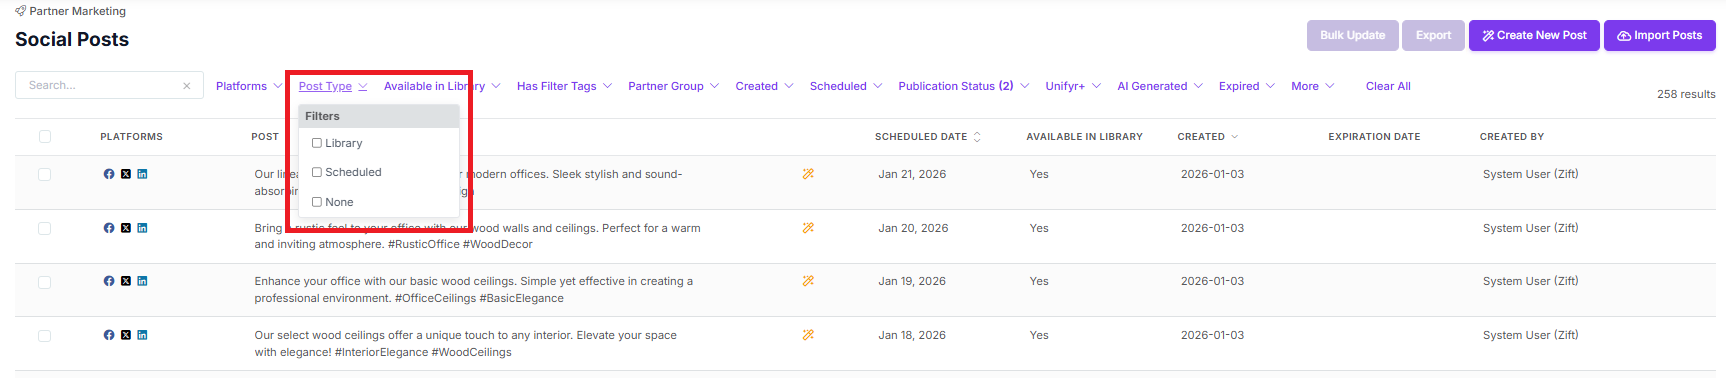The image size is (1726, 378).
Task: Check the None filter option
Action: (x=317, y=202)
